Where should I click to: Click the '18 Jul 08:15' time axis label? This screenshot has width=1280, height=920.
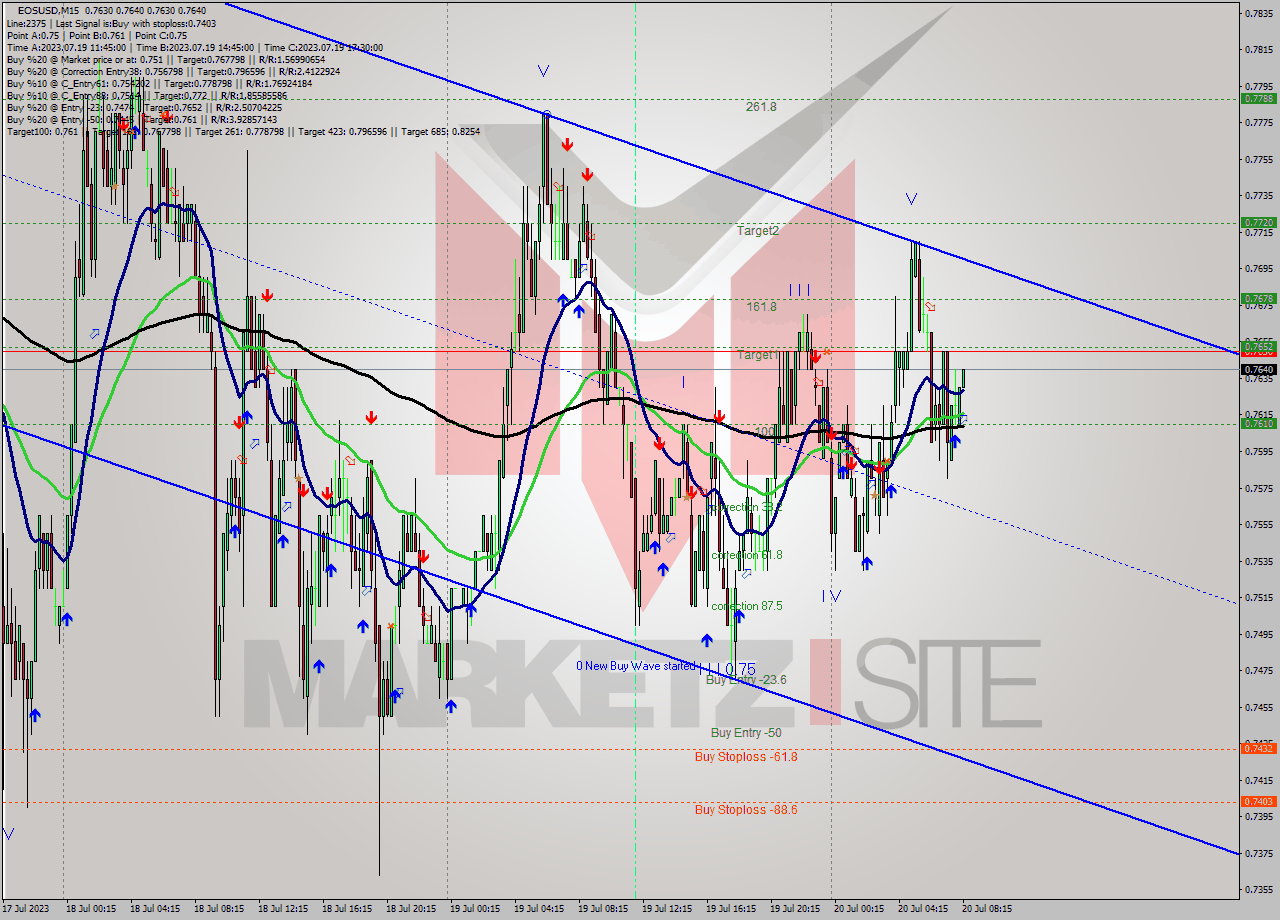tap(219, 909)
